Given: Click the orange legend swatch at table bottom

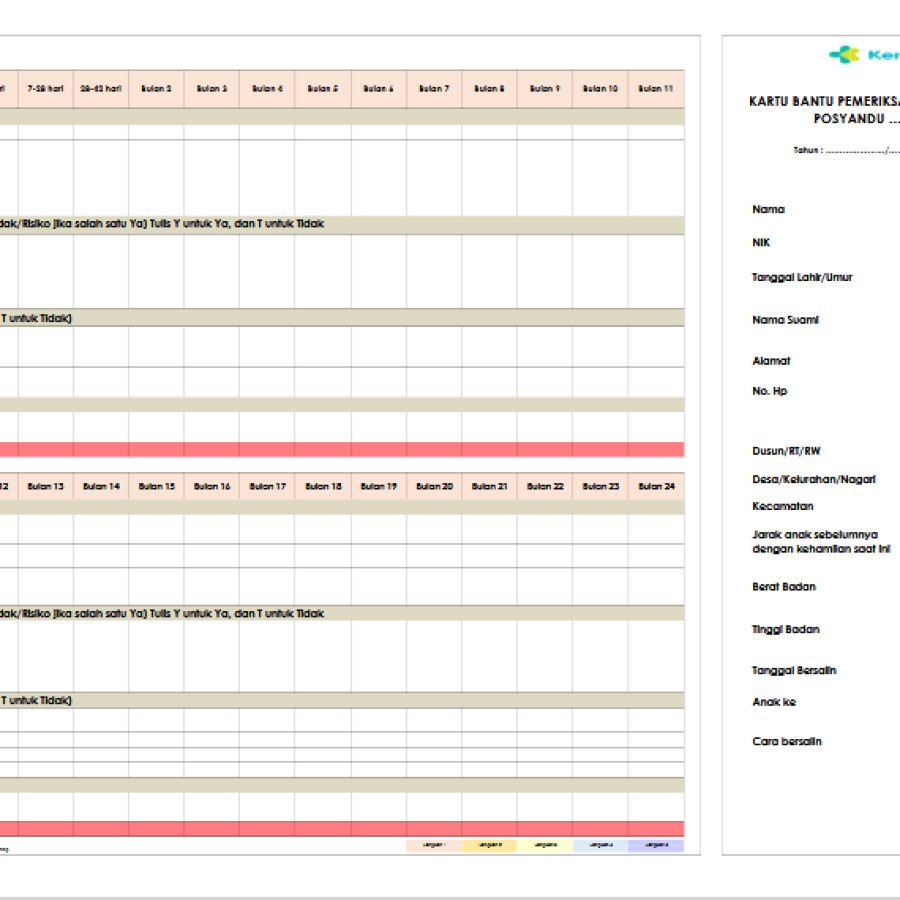Looking at the screenshot, I should [490, 845].
